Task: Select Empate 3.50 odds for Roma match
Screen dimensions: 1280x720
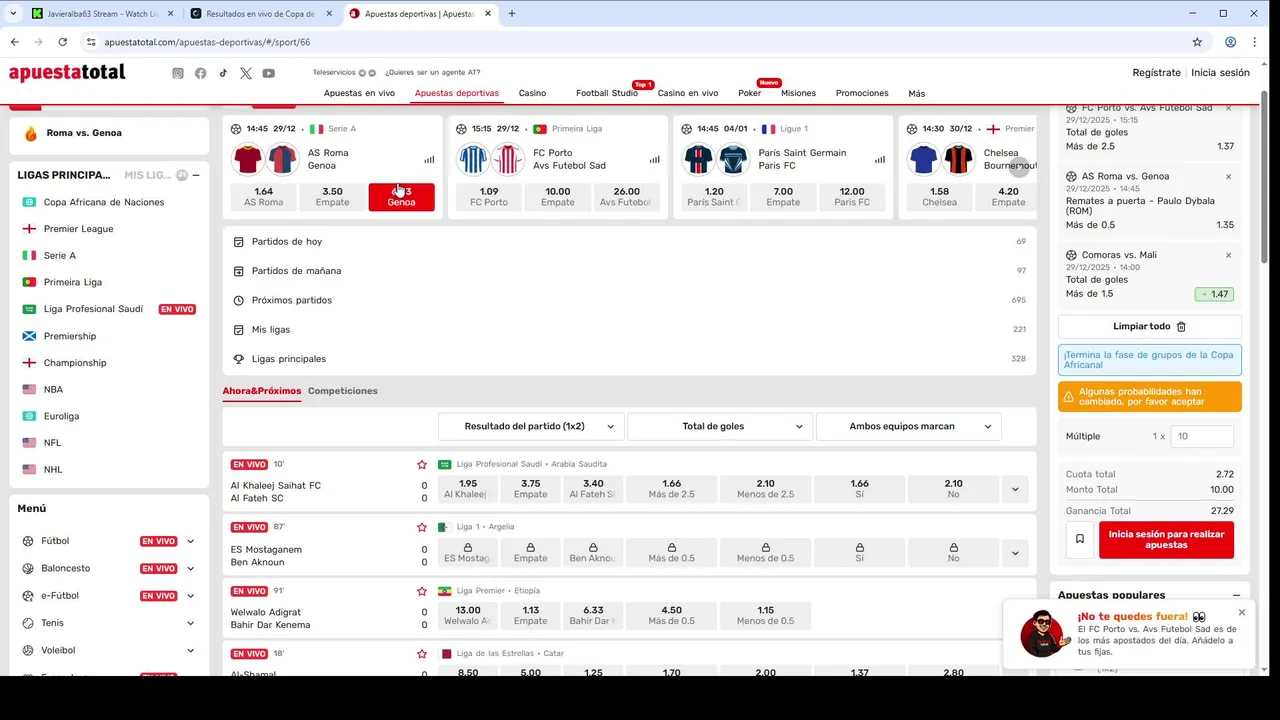Action: point(332,197)
